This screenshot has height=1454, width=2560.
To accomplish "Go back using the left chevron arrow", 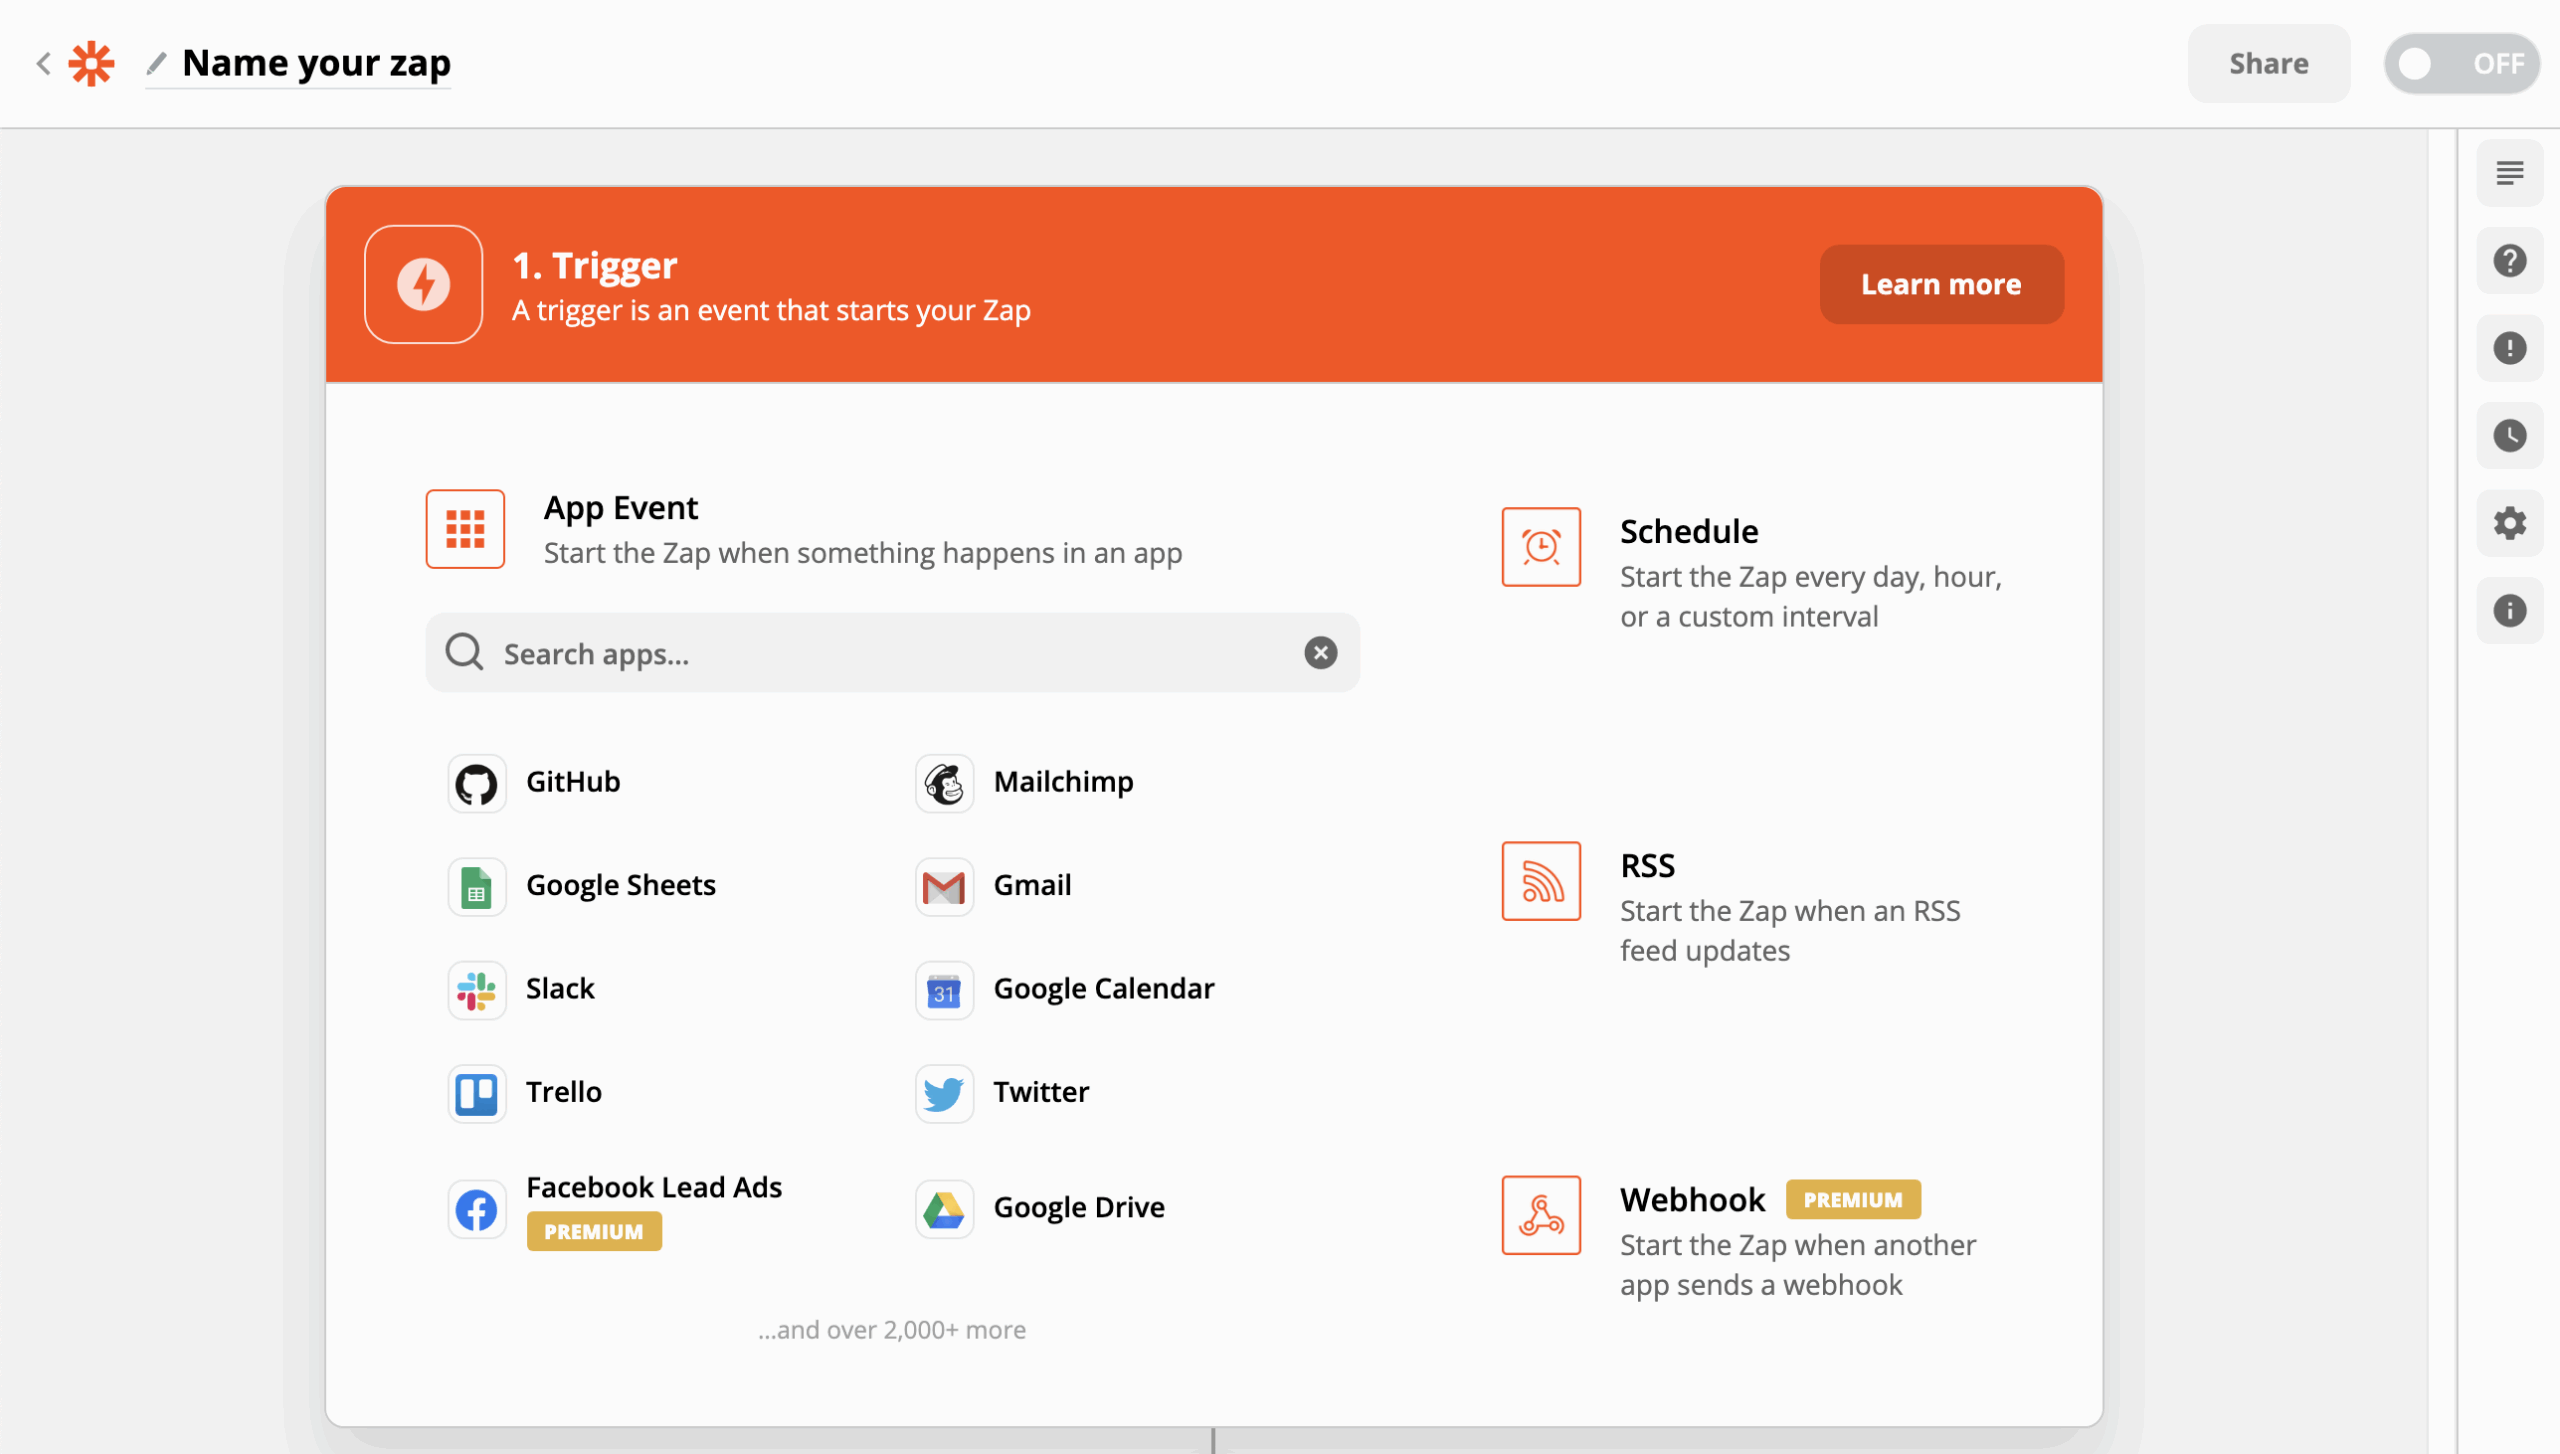I will 43,64.
